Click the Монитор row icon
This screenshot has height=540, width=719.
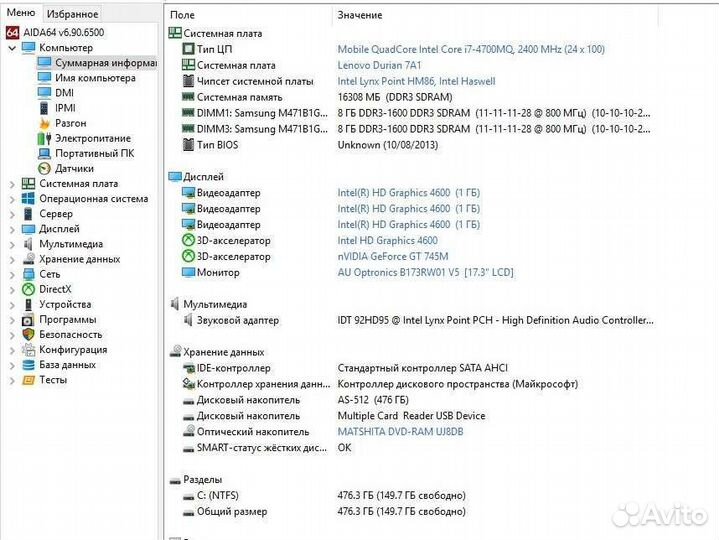coord(188,272)
